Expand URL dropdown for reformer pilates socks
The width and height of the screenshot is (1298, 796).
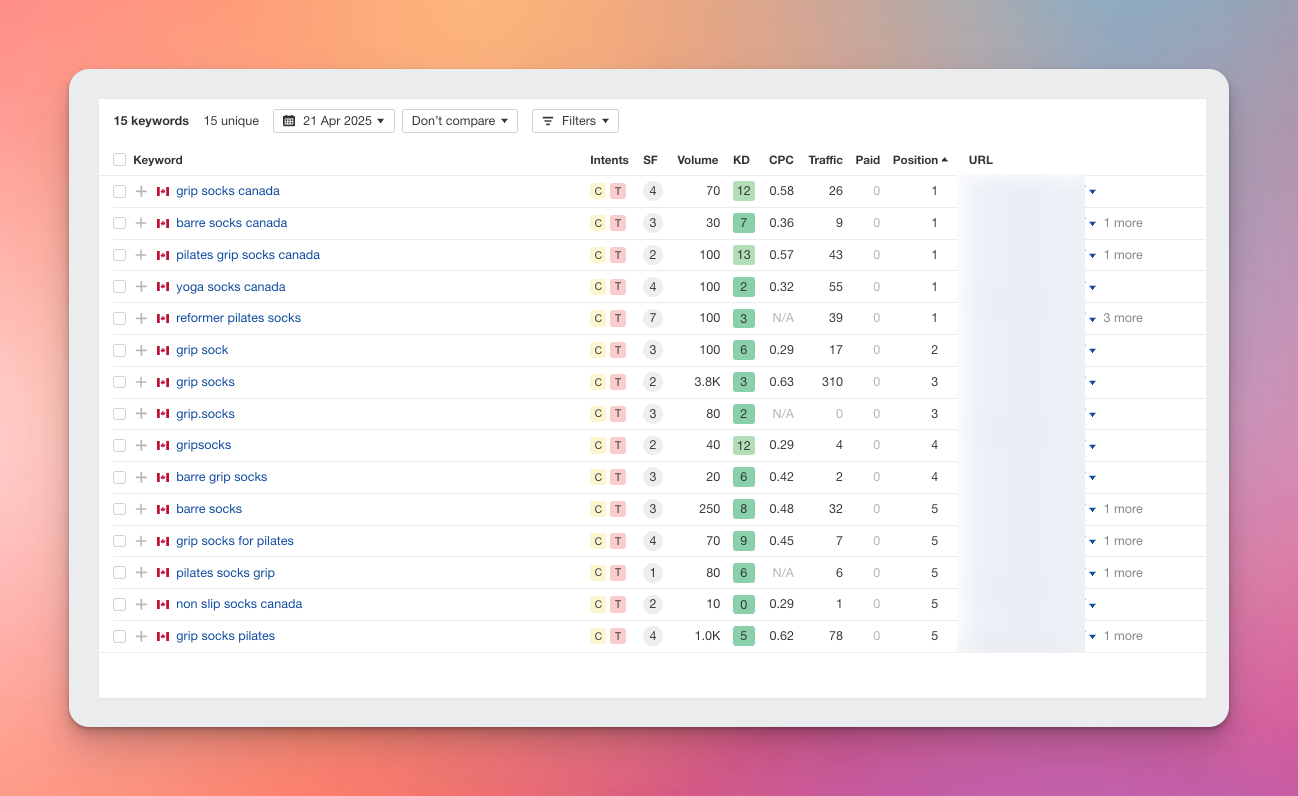[1092, 319]
